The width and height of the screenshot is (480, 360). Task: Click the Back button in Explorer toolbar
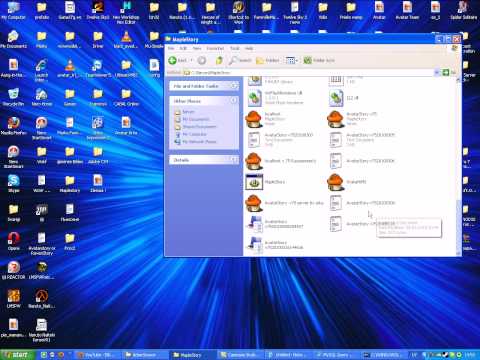click(177, 60)
